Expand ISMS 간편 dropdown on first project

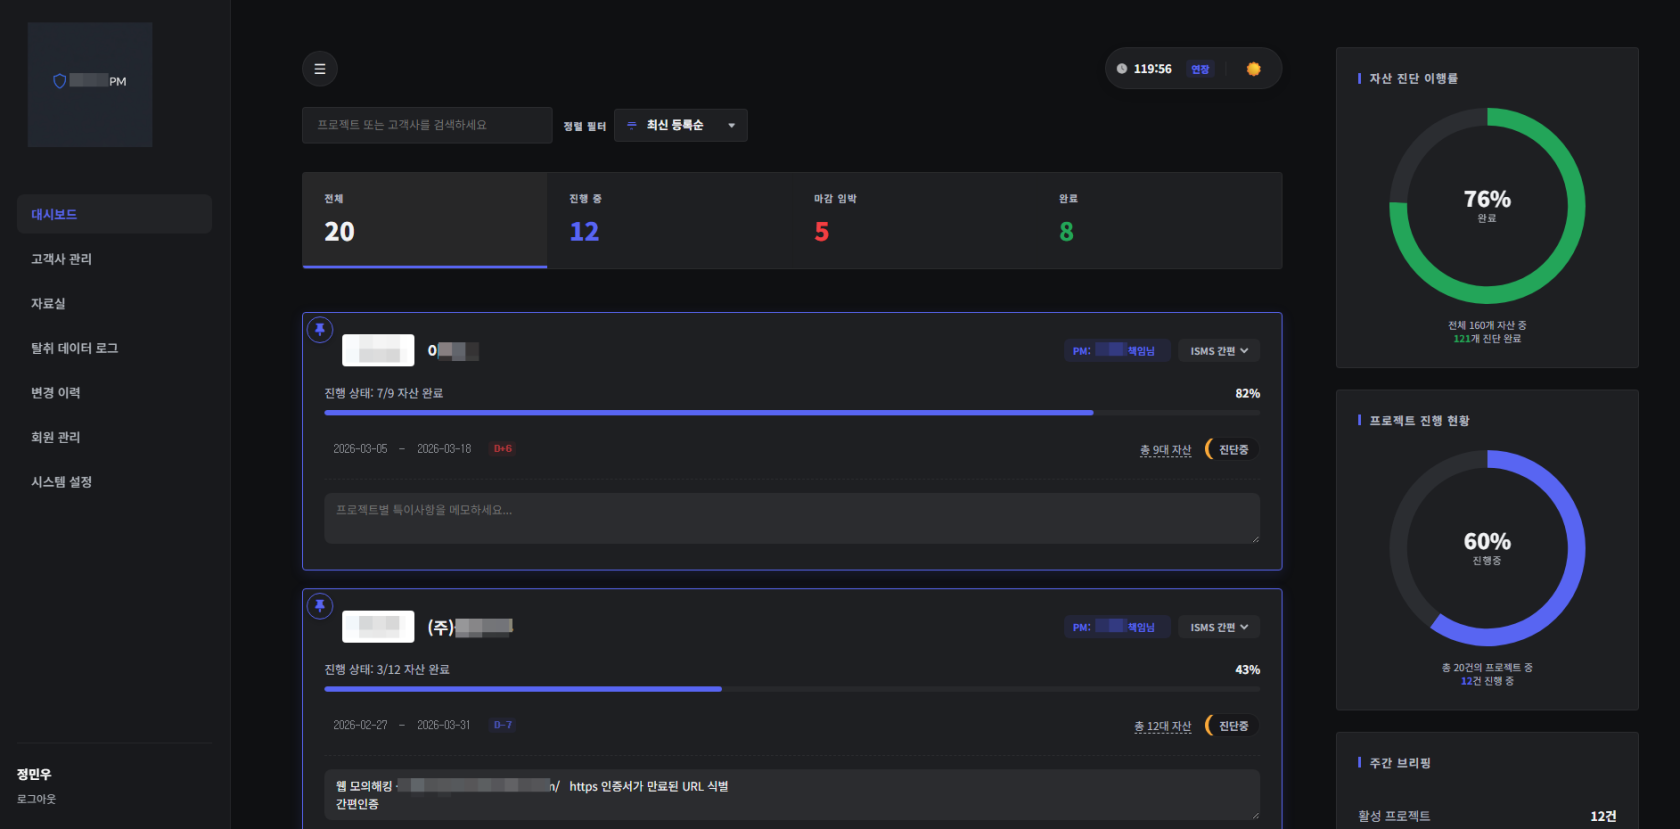tap(1219, 351)
